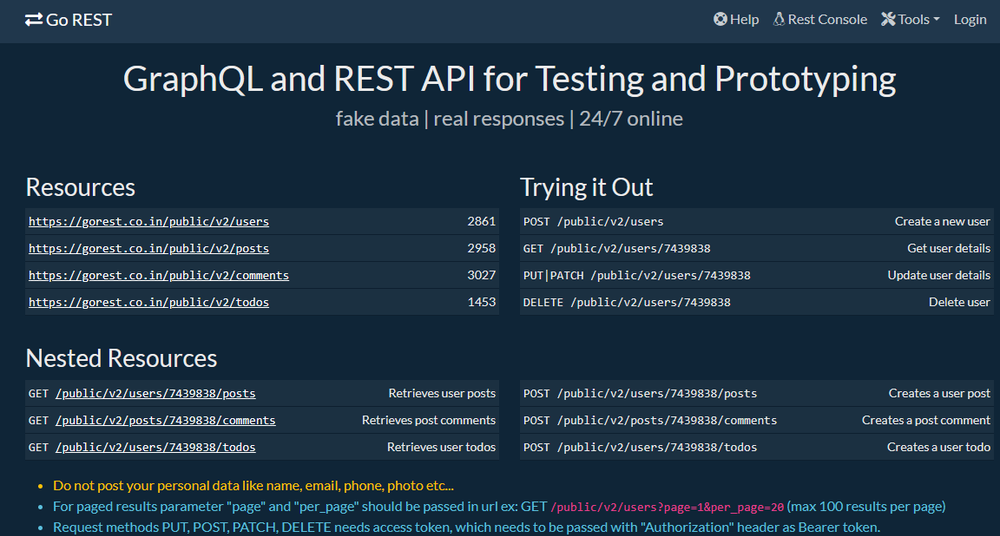This screenshot has width=1000, height=536.
Task: Open the Go REST home link
Action: [69, 20]
